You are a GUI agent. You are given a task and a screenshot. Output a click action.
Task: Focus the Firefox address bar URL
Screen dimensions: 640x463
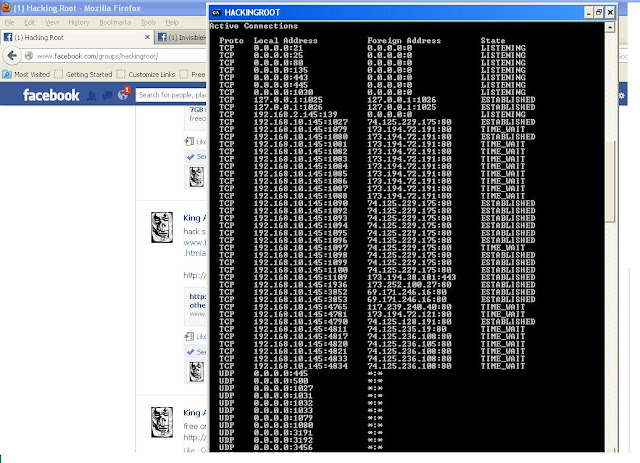tap(98, 56)
